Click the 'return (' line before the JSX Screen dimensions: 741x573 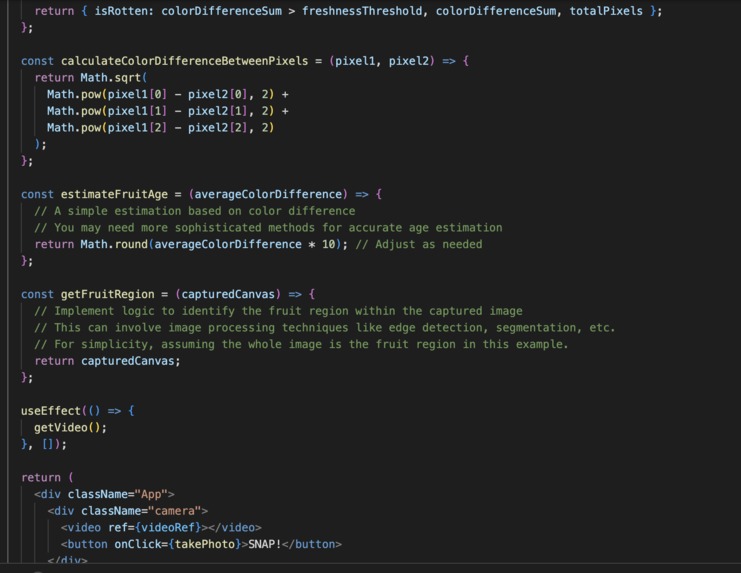(x=47, y=478)
